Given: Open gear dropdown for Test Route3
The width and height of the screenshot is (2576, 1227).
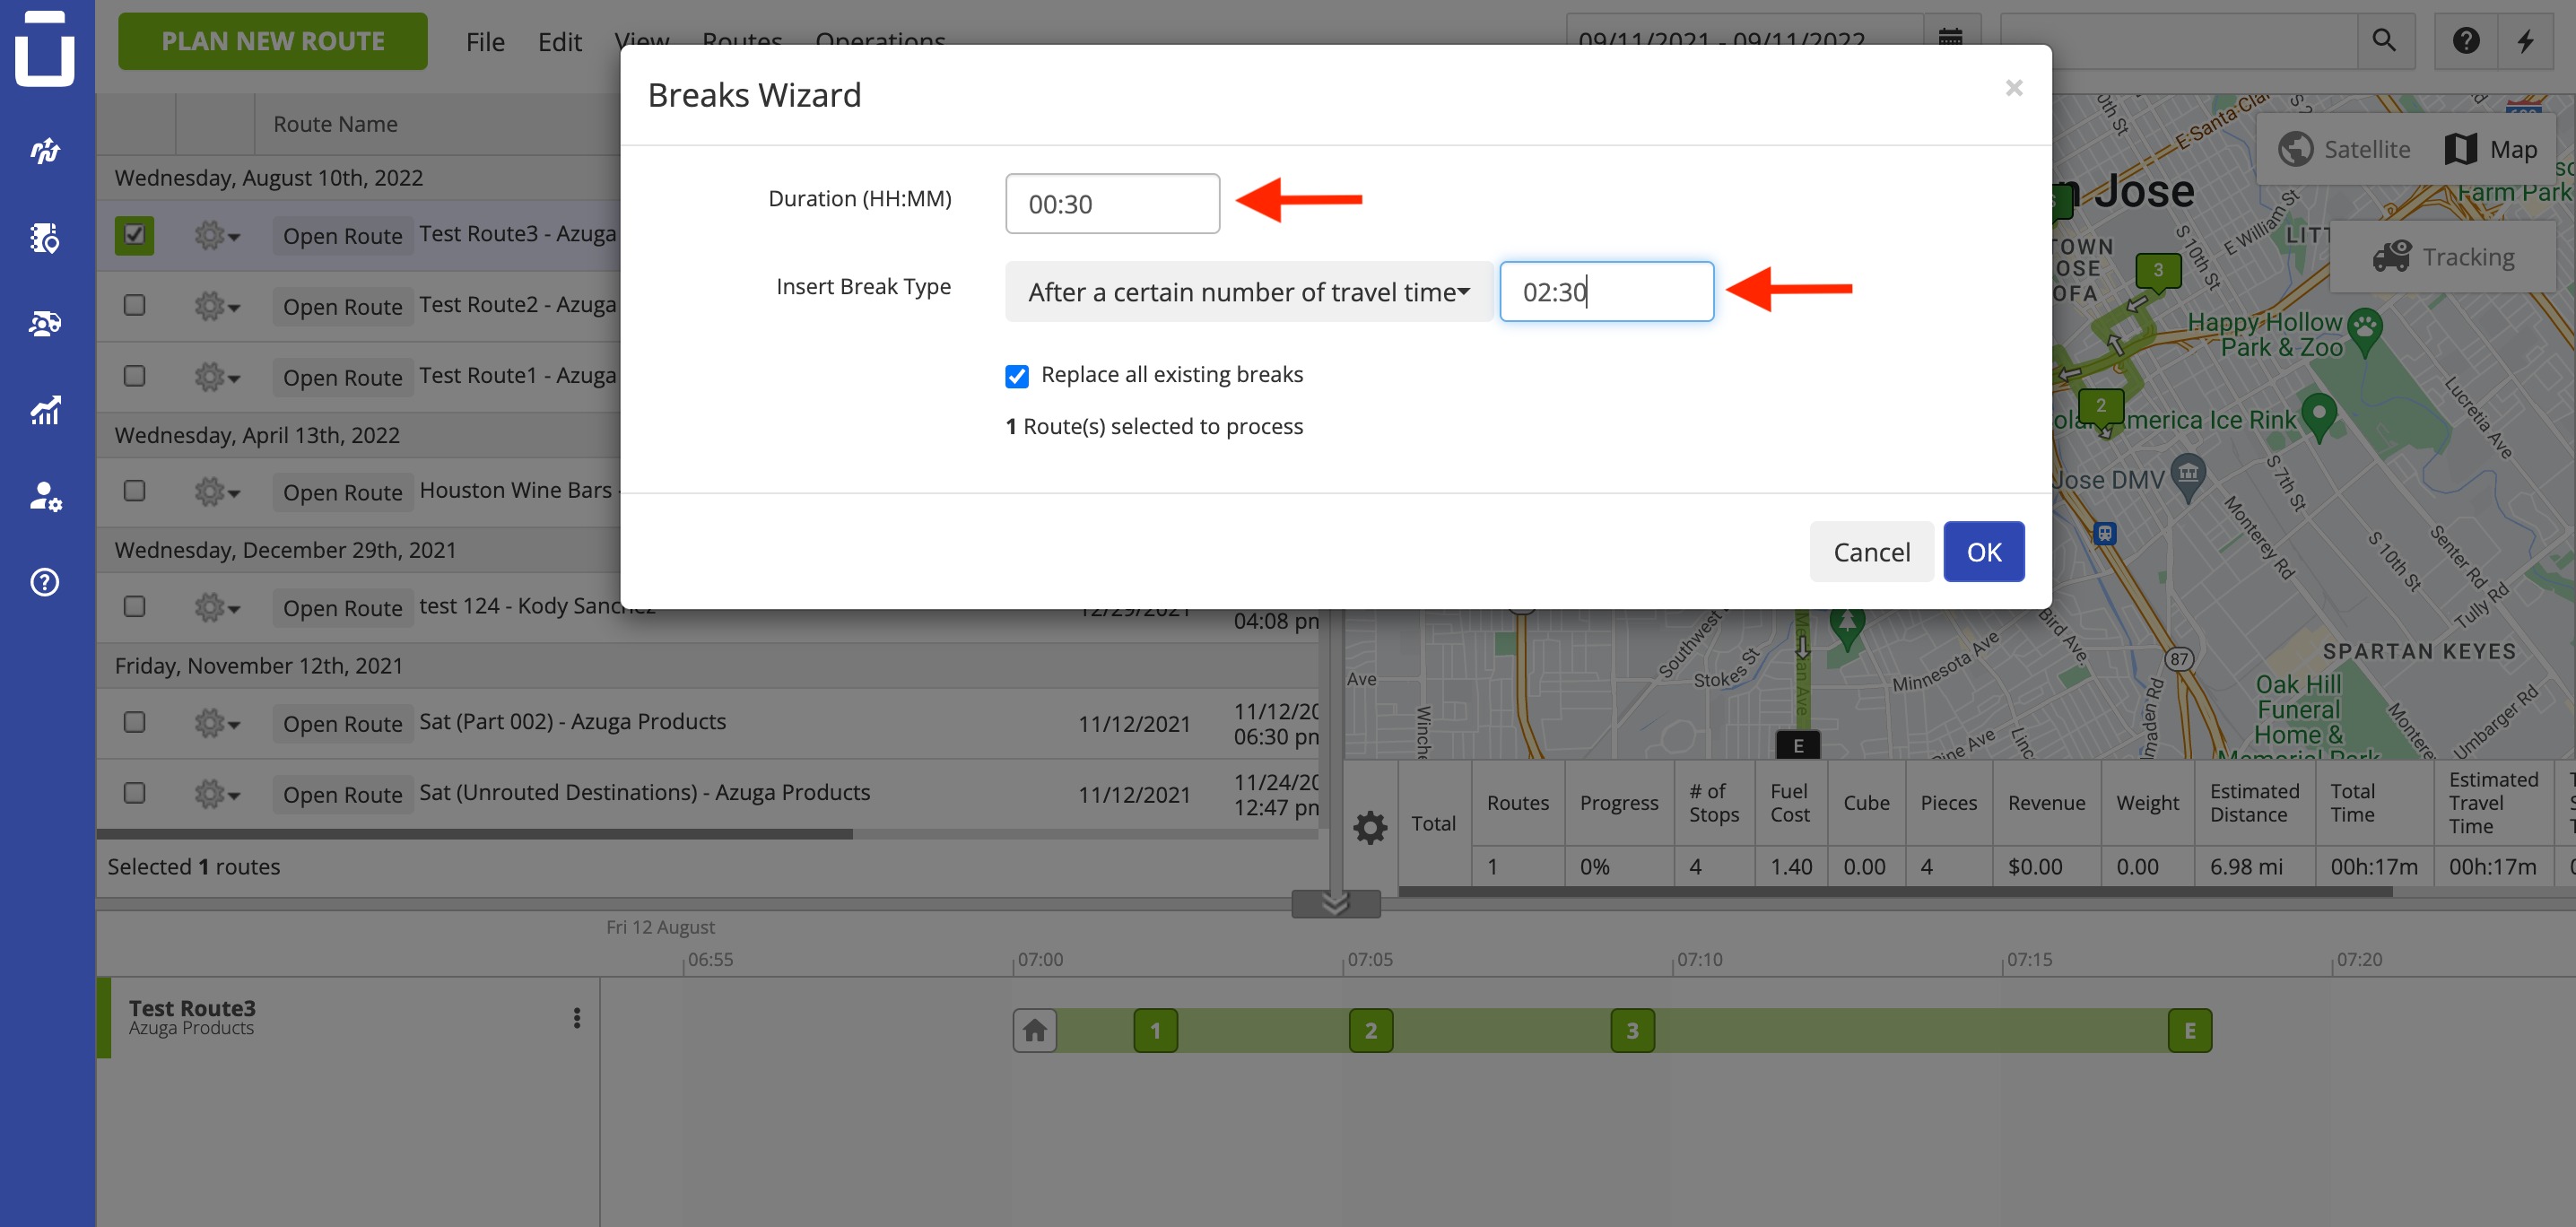Looking at the screenshot, I should (217, 236).
